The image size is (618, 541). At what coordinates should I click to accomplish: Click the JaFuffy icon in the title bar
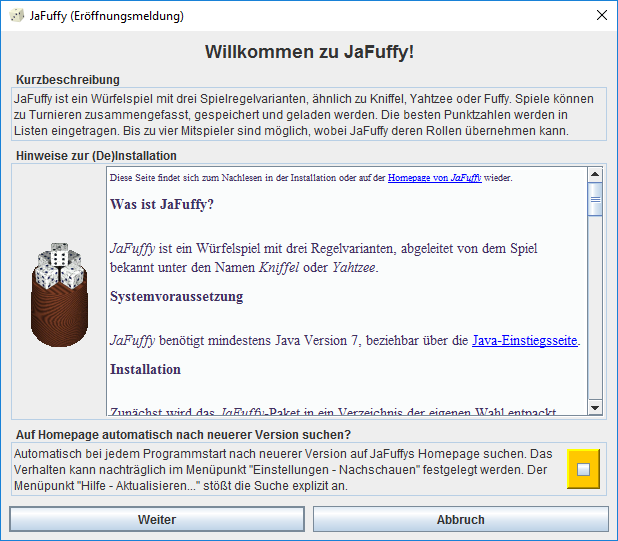pyautogui.click(x=16, y=16)
